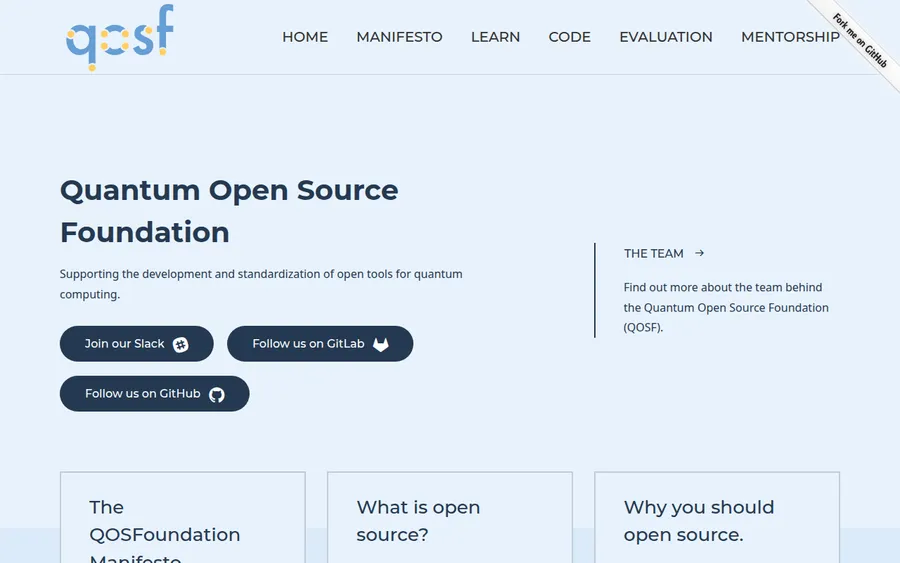
Task: Click the QOSF logo
Action: (119, 37)
